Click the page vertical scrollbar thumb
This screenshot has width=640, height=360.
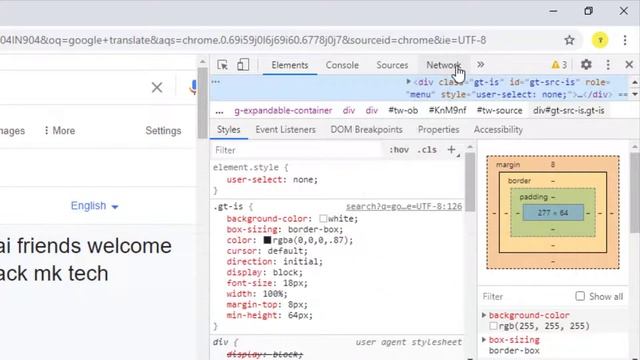pyautogui.click(x=203, y=102)
